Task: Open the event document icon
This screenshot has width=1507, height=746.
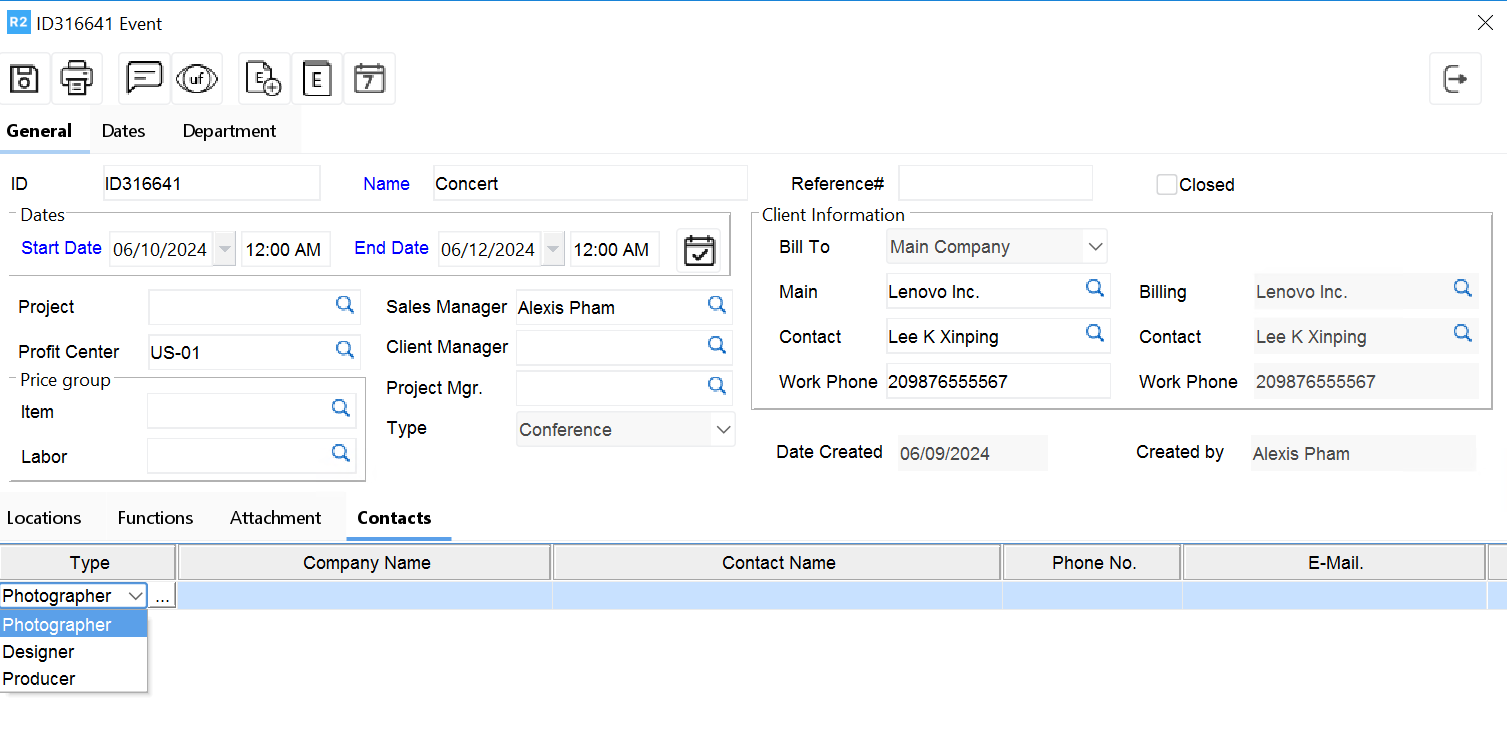Action: [317, 78]
